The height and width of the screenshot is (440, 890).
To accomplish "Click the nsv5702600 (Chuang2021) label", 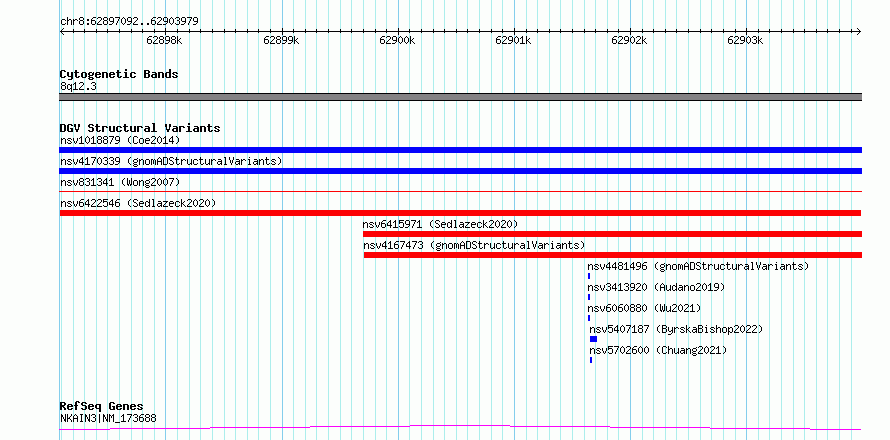I will (658, 350).
